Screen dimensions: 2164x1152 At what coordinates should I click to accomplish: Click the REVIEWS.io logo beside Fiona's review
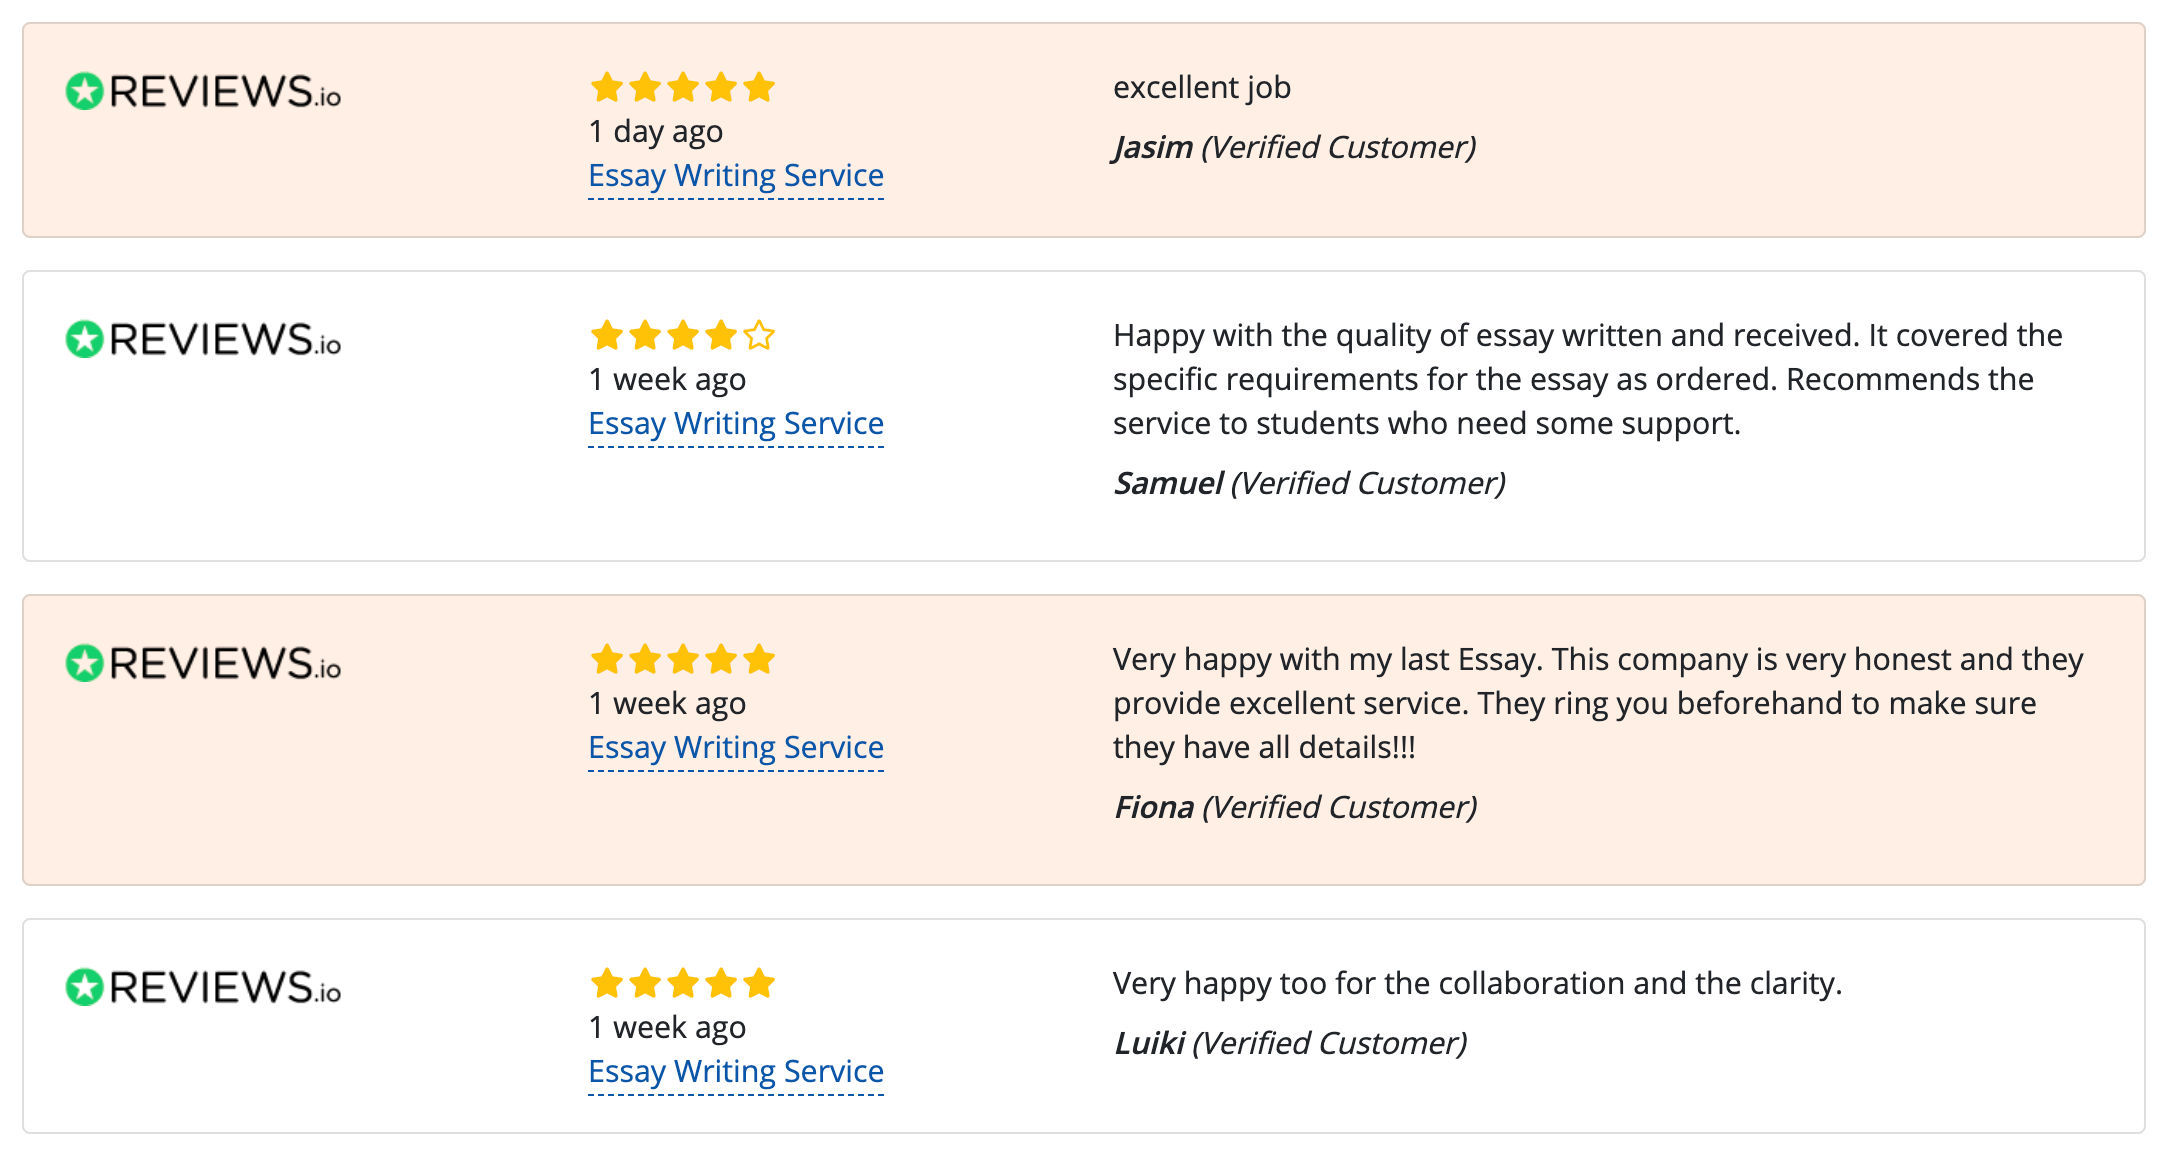203,663
